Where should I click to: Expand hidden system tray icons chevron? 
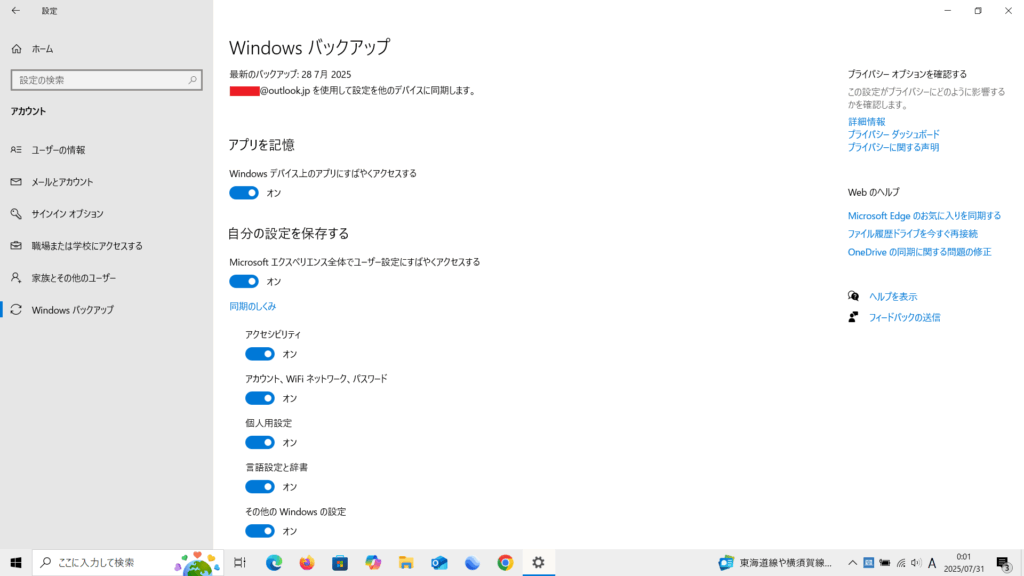852,562
